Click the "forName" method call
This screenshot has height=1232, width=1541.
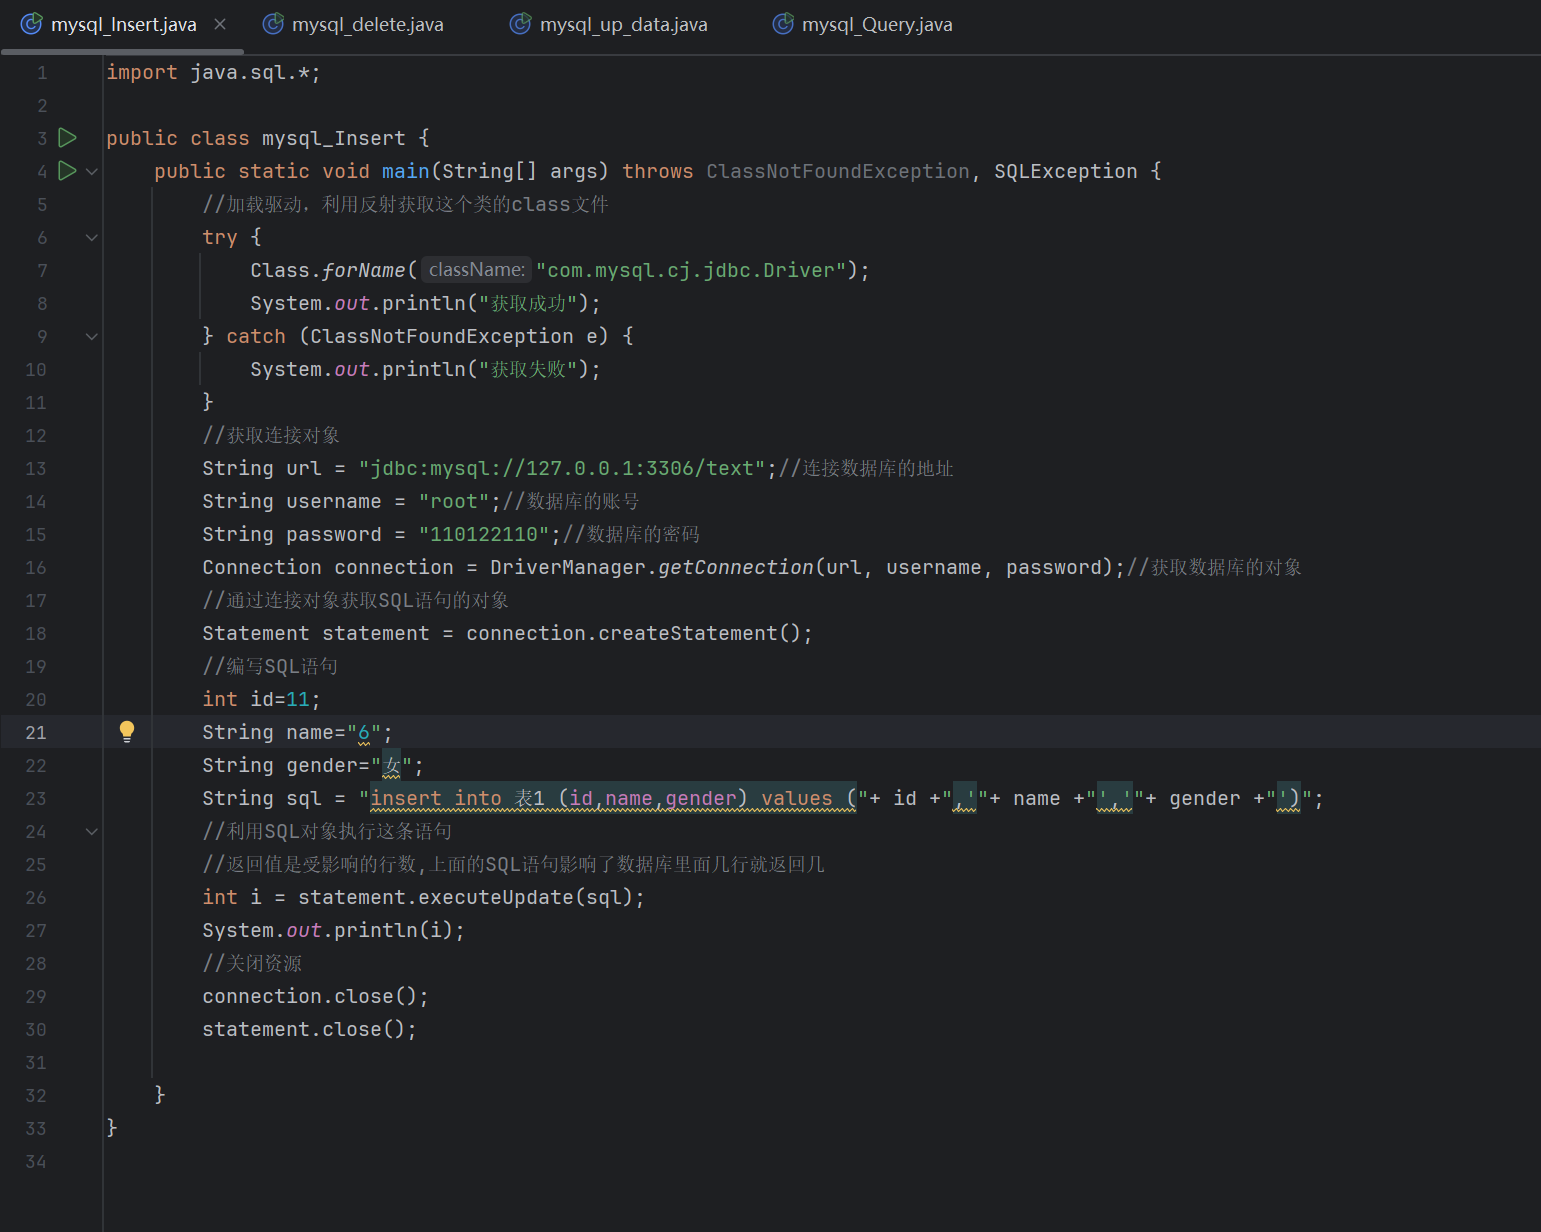[x=364, y=271]
